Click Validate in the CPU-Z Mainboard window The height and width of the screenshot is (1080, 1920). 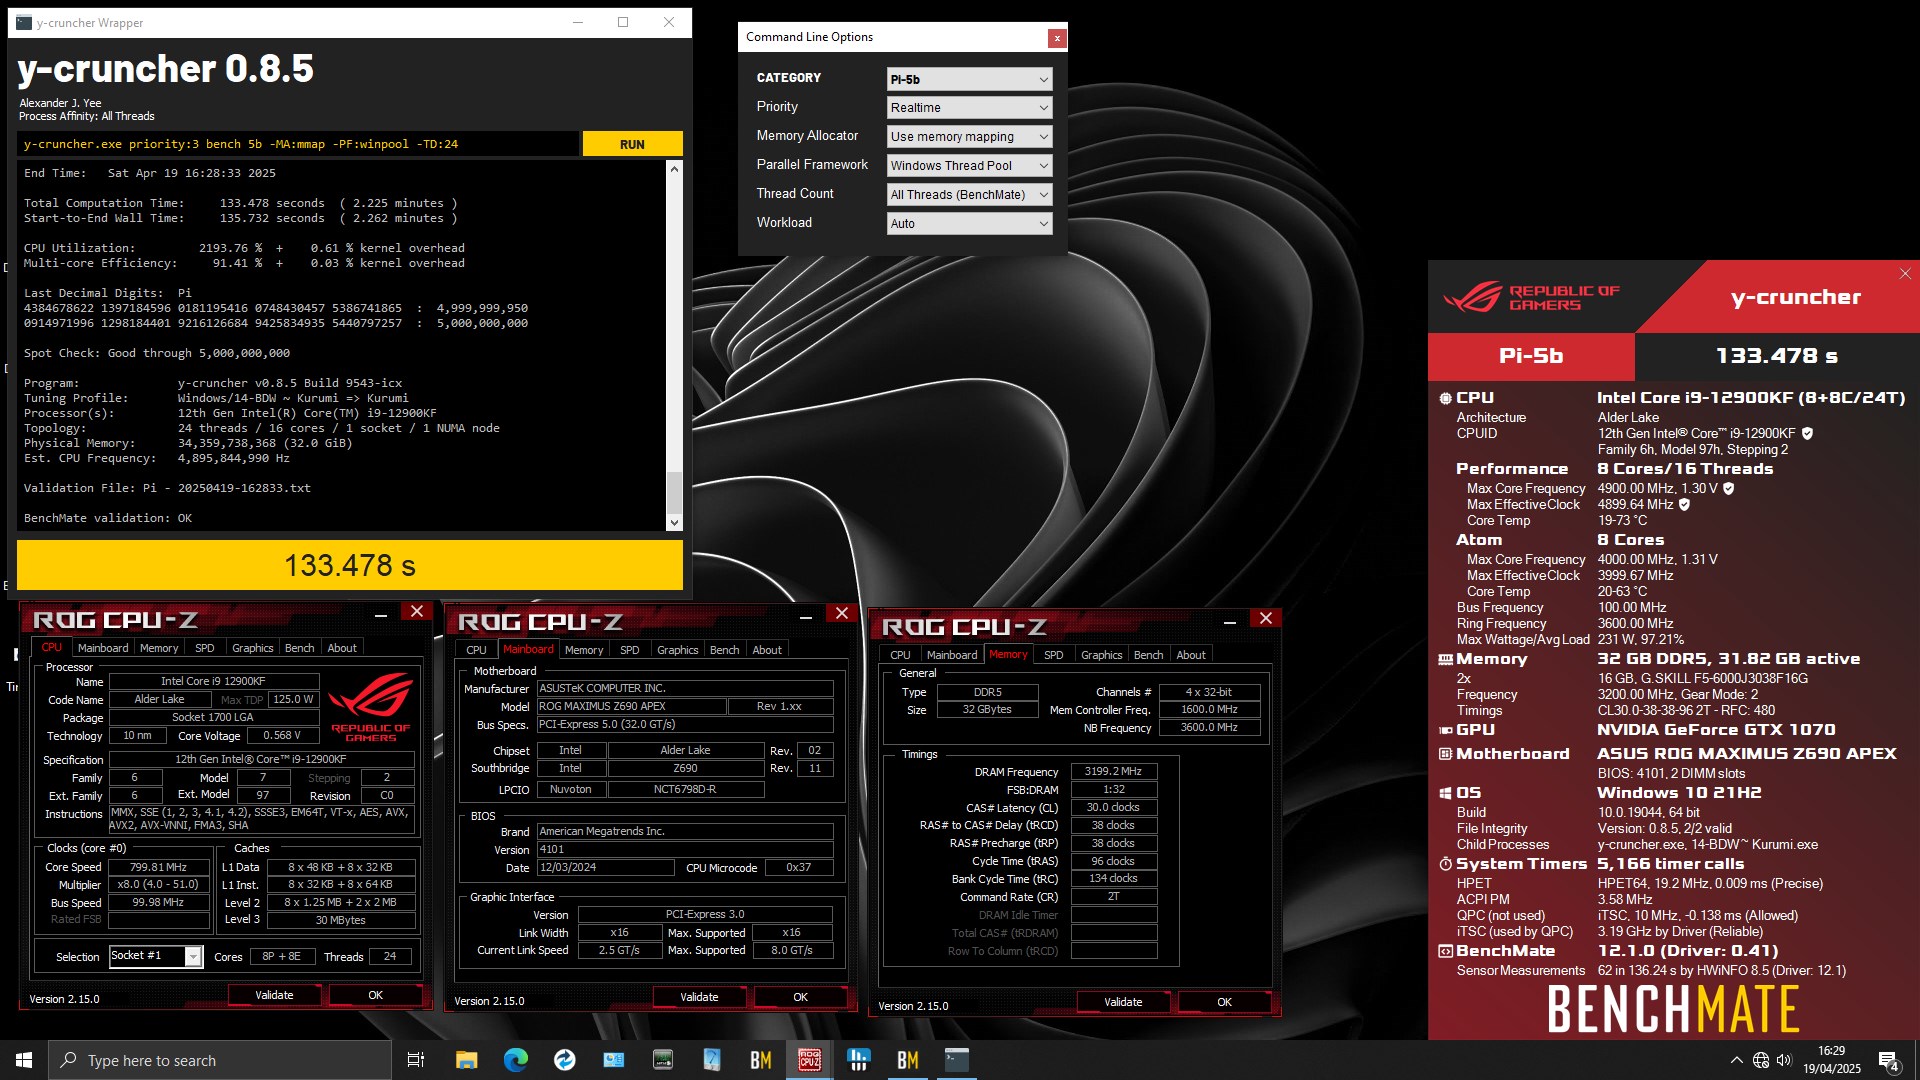(699, 997)
